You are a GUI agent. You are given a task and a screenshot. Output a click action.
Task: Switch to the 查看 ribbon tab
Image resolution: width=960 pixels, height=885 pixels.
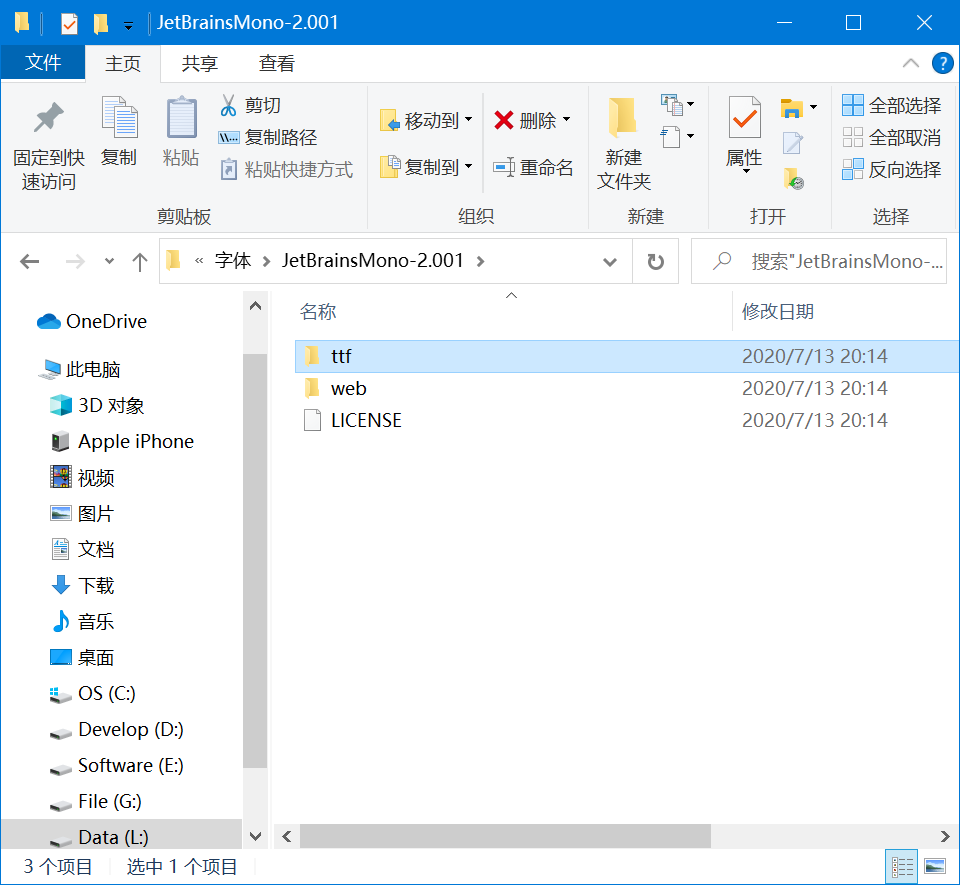coord(276,63)
